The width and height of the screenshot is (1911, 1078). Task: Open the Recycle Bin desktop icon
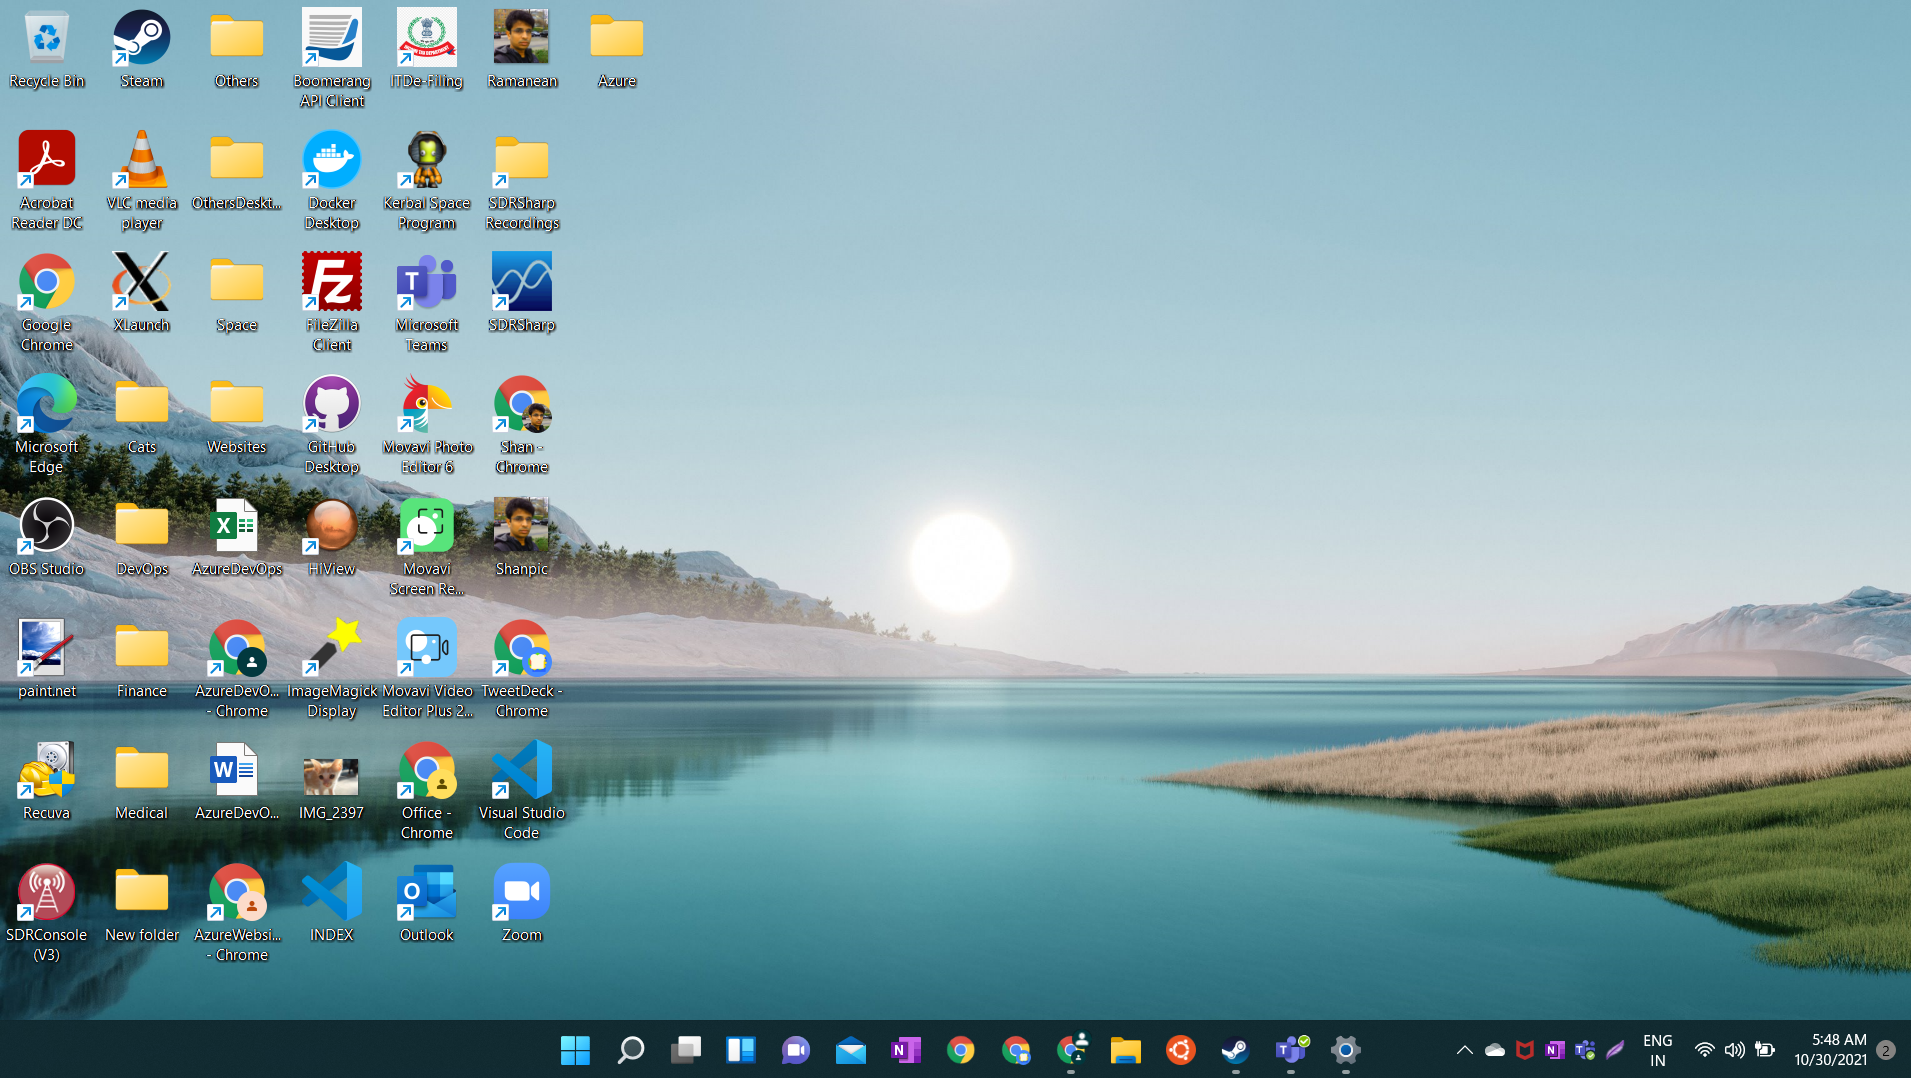pos(47,49)
